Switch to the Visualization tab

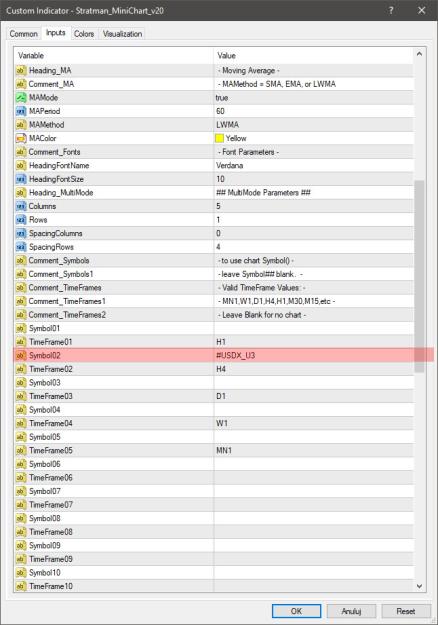point(122,34)
